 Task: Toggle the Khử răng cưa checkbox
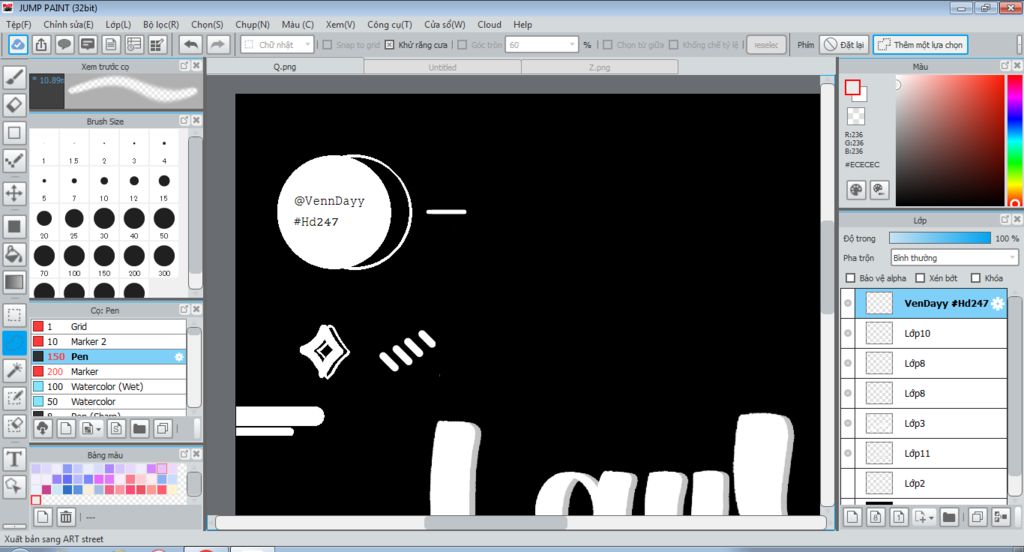(x=389, y=44)
